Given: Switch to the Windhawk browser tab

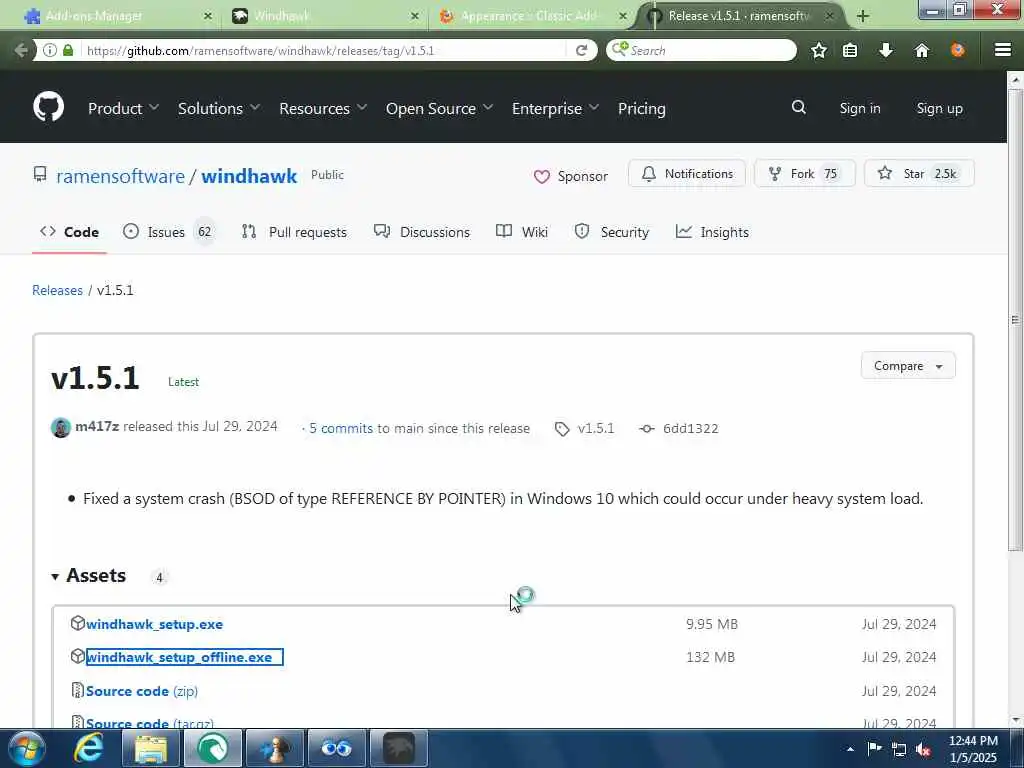Looking at the screenshot, I should coord(327,16).
